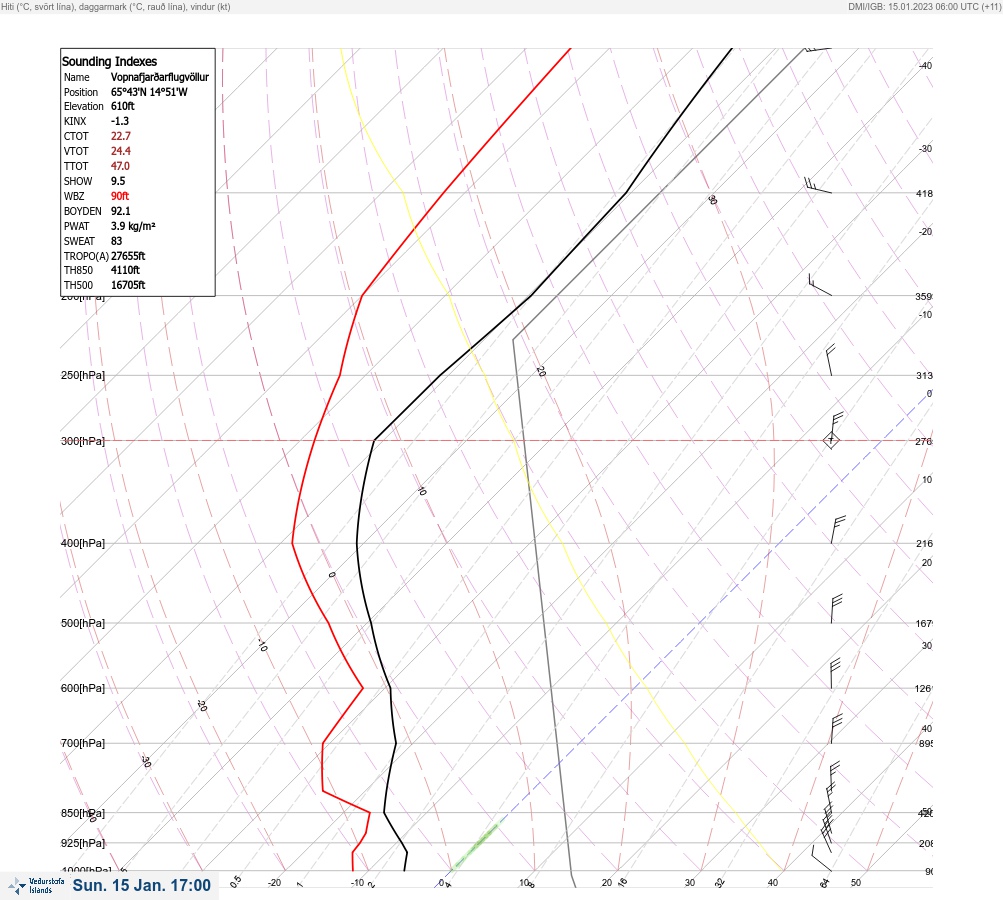Click the SHOW value 9.5
The image size is (1003, 900).
coord(118,181)
